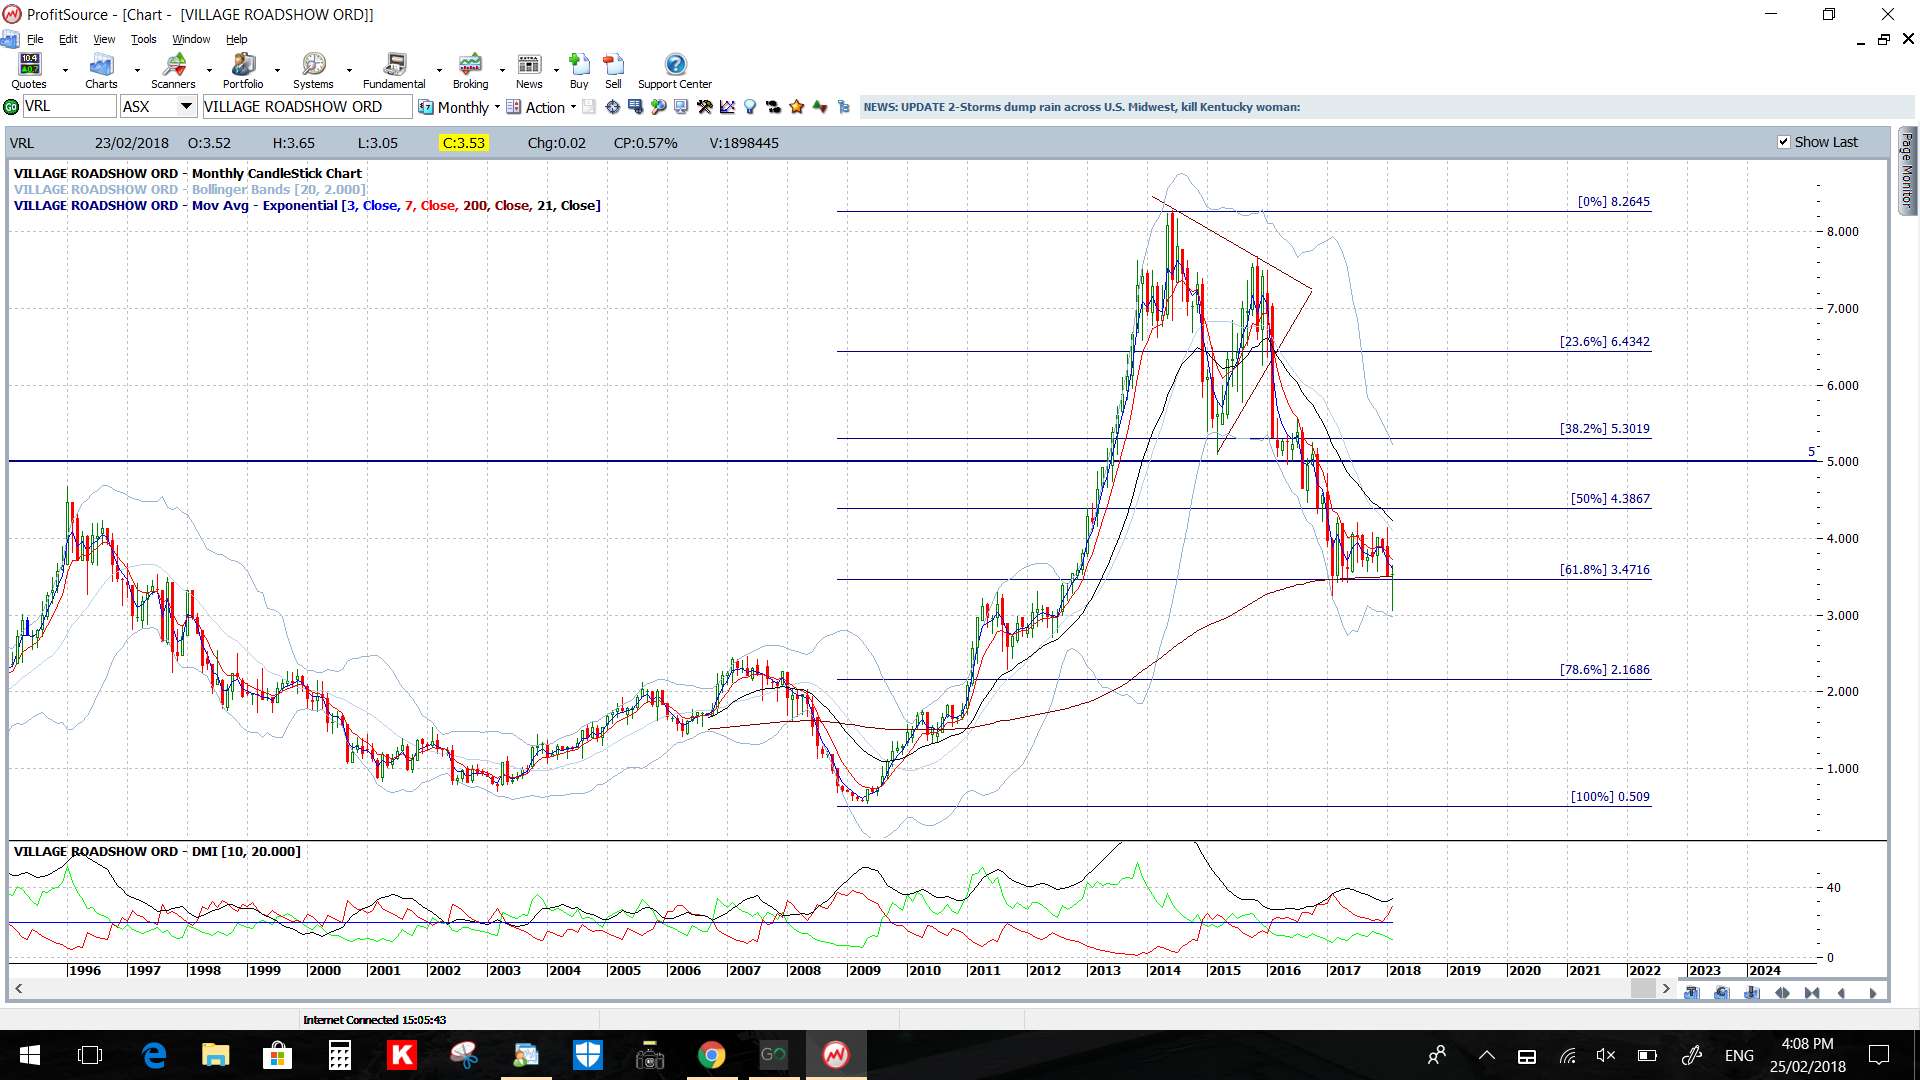Click the green Go button beside the VRL code

tap(11, 107)
